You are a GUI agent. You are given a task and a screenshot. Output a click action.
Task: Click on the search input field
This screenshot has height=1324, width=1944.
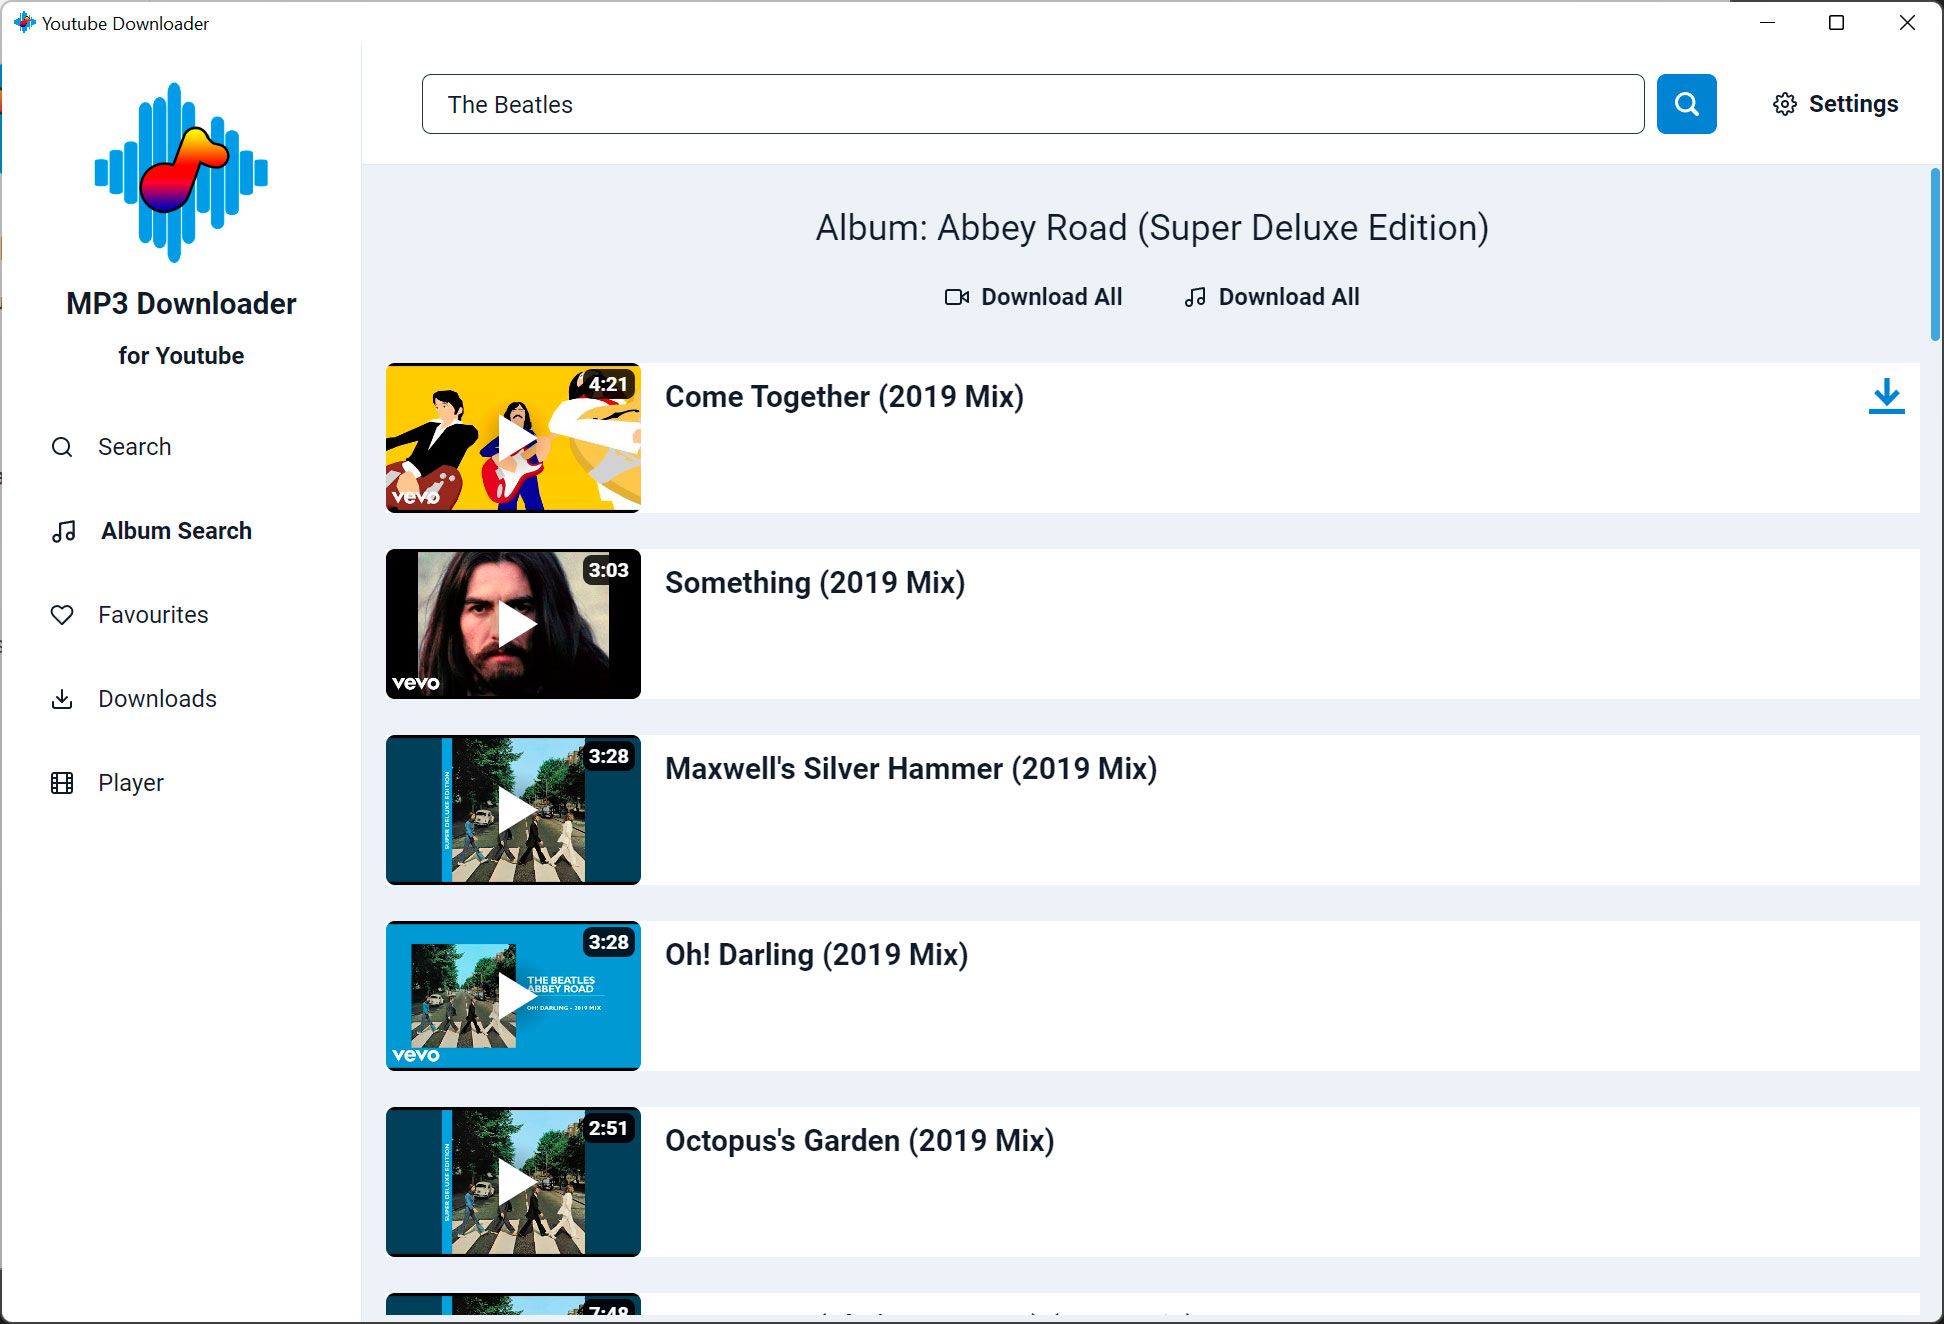pyautogui.click(x=1033, y=103)
